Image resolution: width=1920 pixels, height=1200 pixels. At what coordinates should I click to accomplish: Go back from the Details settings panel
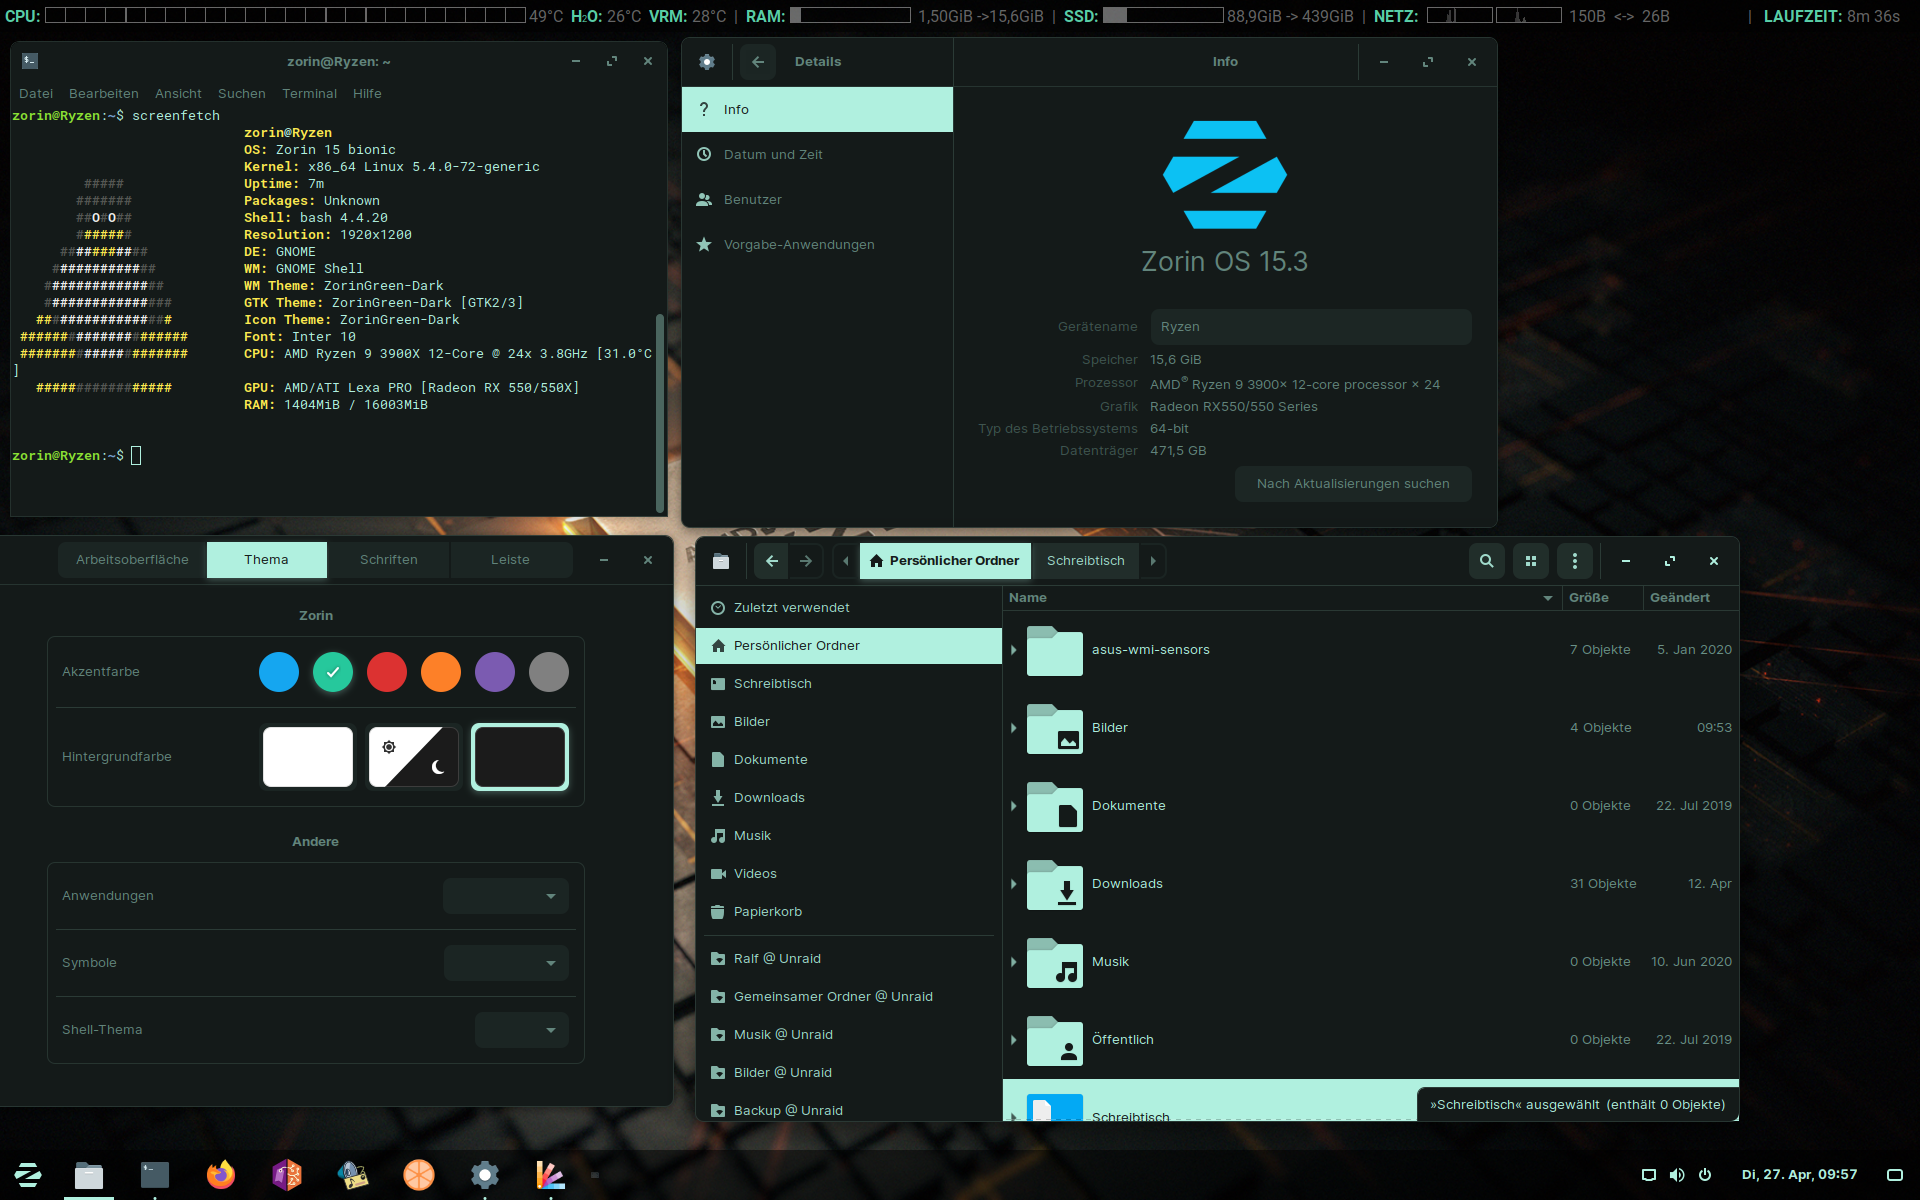pyautogui.click(x=758, y=62)
